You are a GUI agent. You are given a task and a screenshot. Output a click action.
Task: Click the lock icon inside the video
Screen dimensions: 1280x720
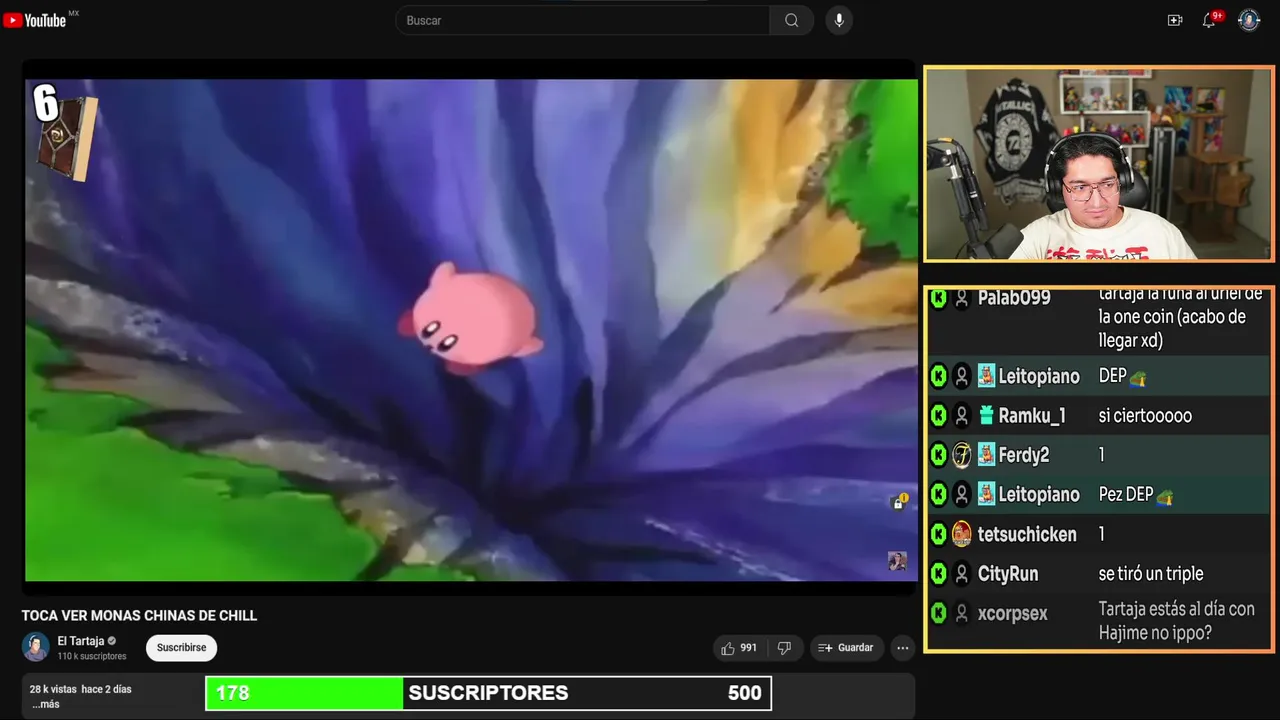tap(899, 502)
